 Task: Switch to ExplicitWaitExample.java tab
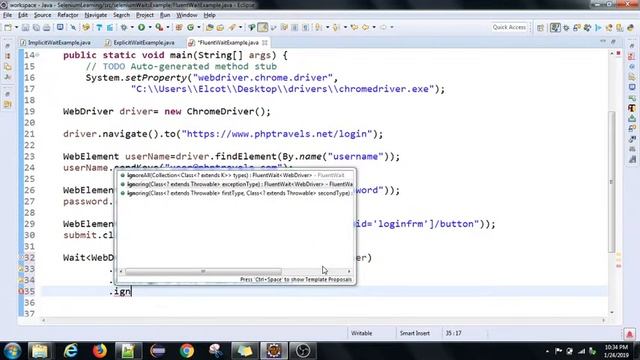[x=140, y=42]
